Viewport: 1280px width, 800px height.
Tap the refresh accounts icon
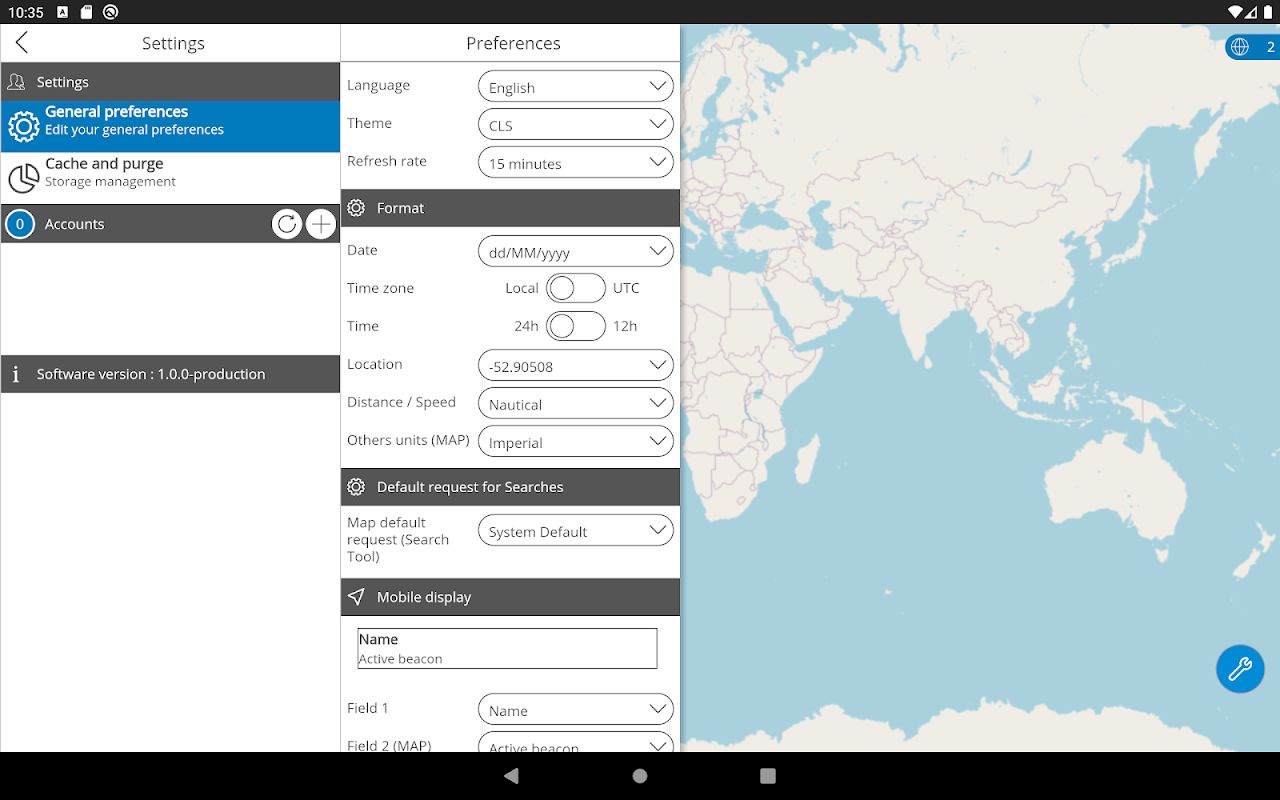point(287,224)
